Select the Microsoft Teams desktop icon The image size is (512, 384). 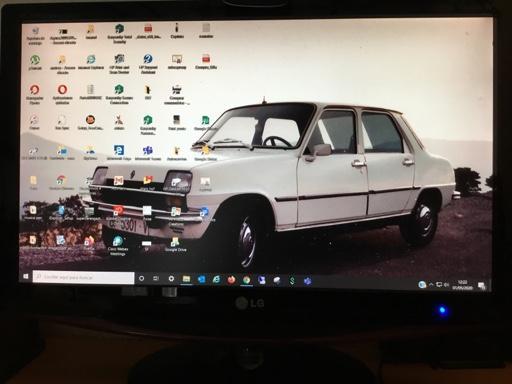tap(148, 153)
